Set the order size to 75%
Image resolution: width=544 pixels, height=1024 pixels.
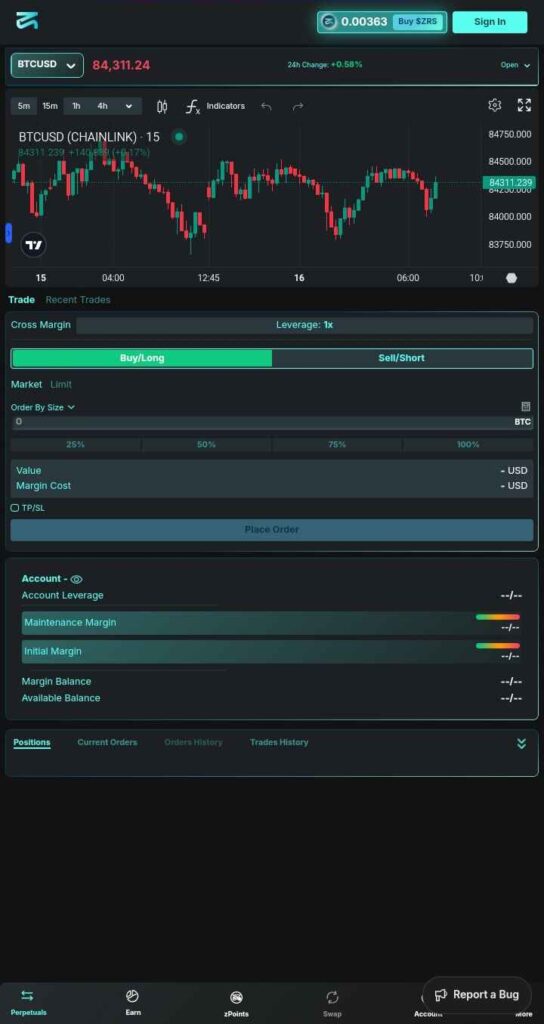pos(337,445)
